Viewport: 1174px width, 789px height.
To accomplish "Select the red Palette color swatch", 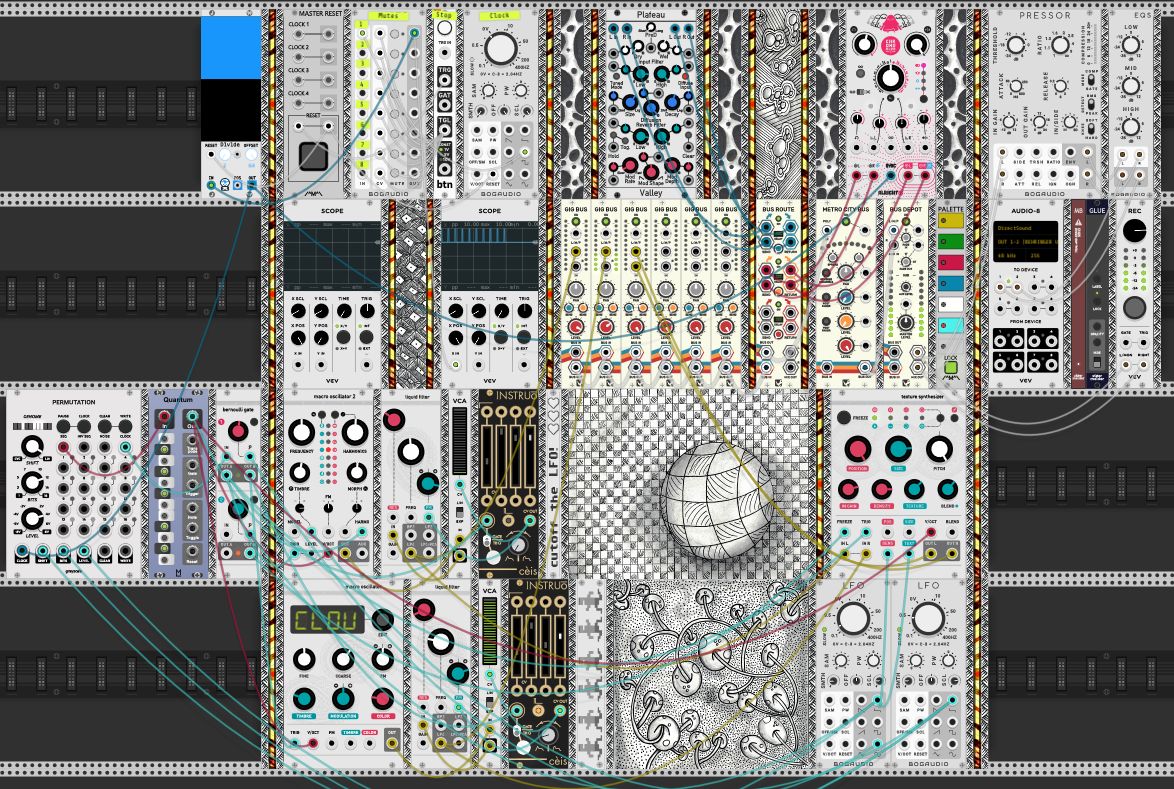I will [950, 263].
